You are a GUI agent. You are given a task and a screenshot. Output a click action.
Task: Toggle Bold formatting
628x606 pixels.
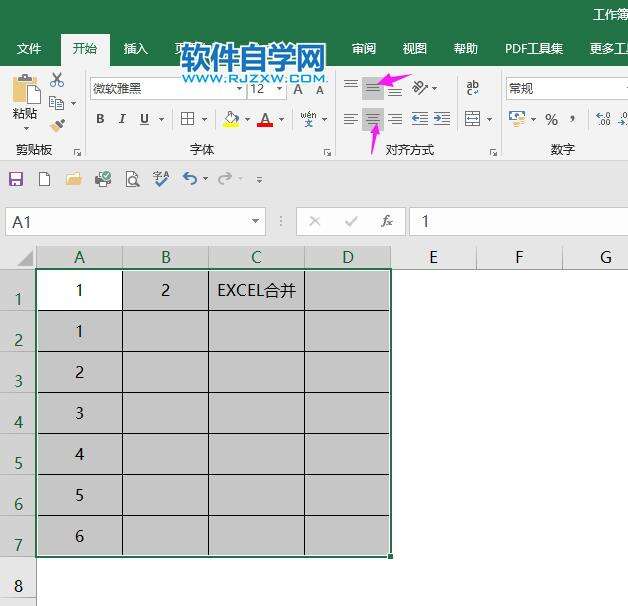[x=100, y=119]
